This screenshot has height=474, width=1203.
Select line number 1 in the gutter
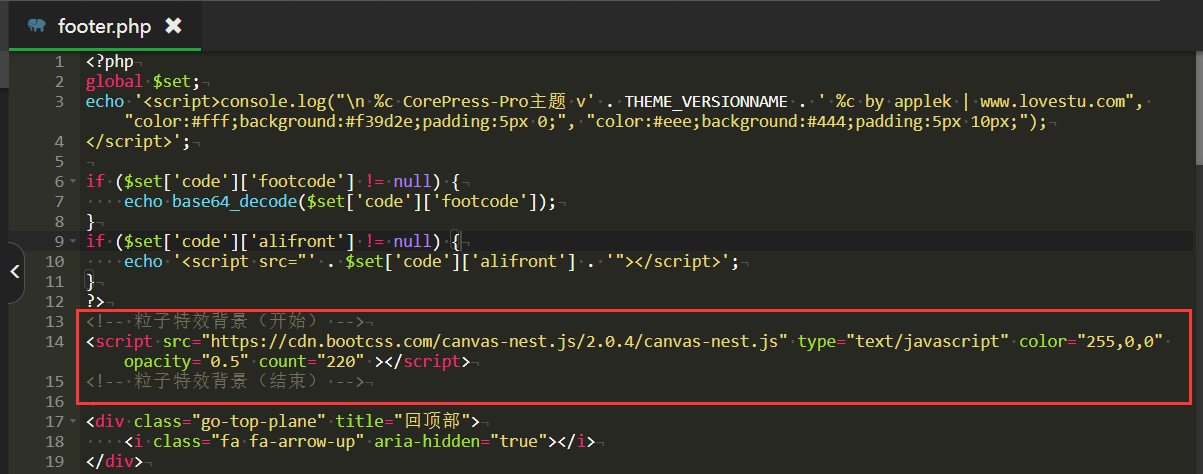[60, 61]
